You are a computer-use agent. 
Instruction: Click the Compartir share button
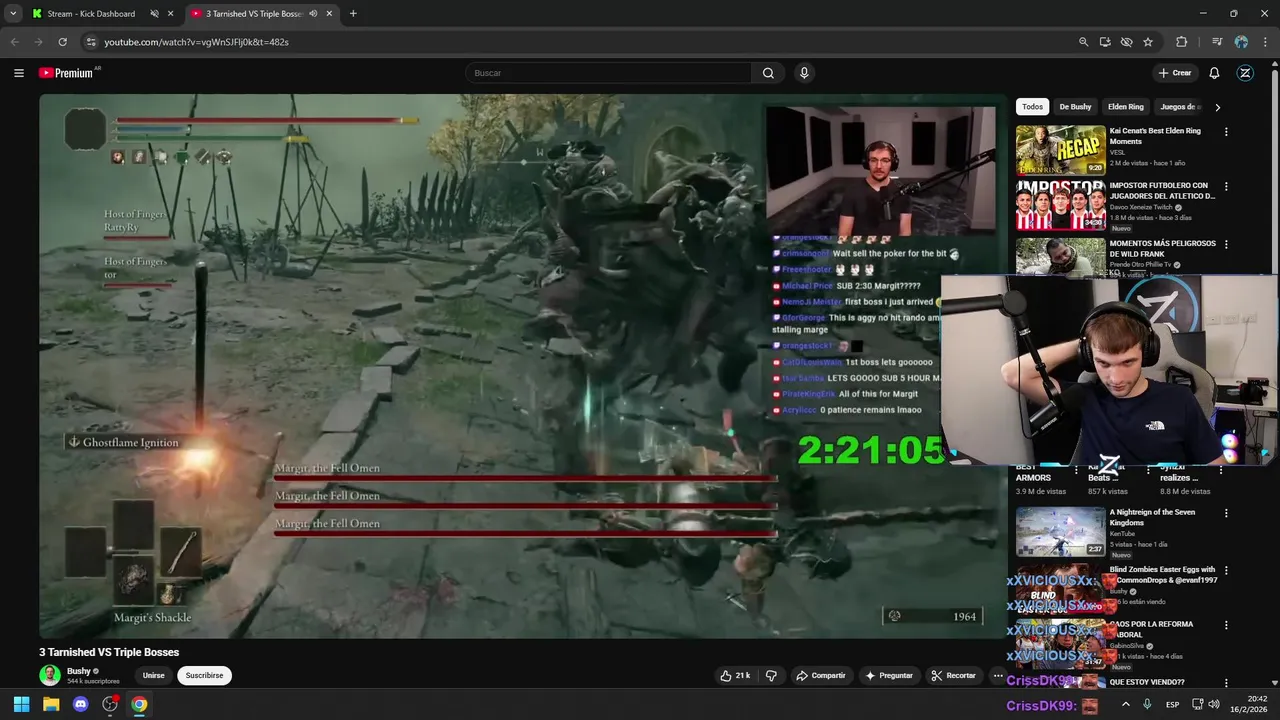click(x=821, y=675)
